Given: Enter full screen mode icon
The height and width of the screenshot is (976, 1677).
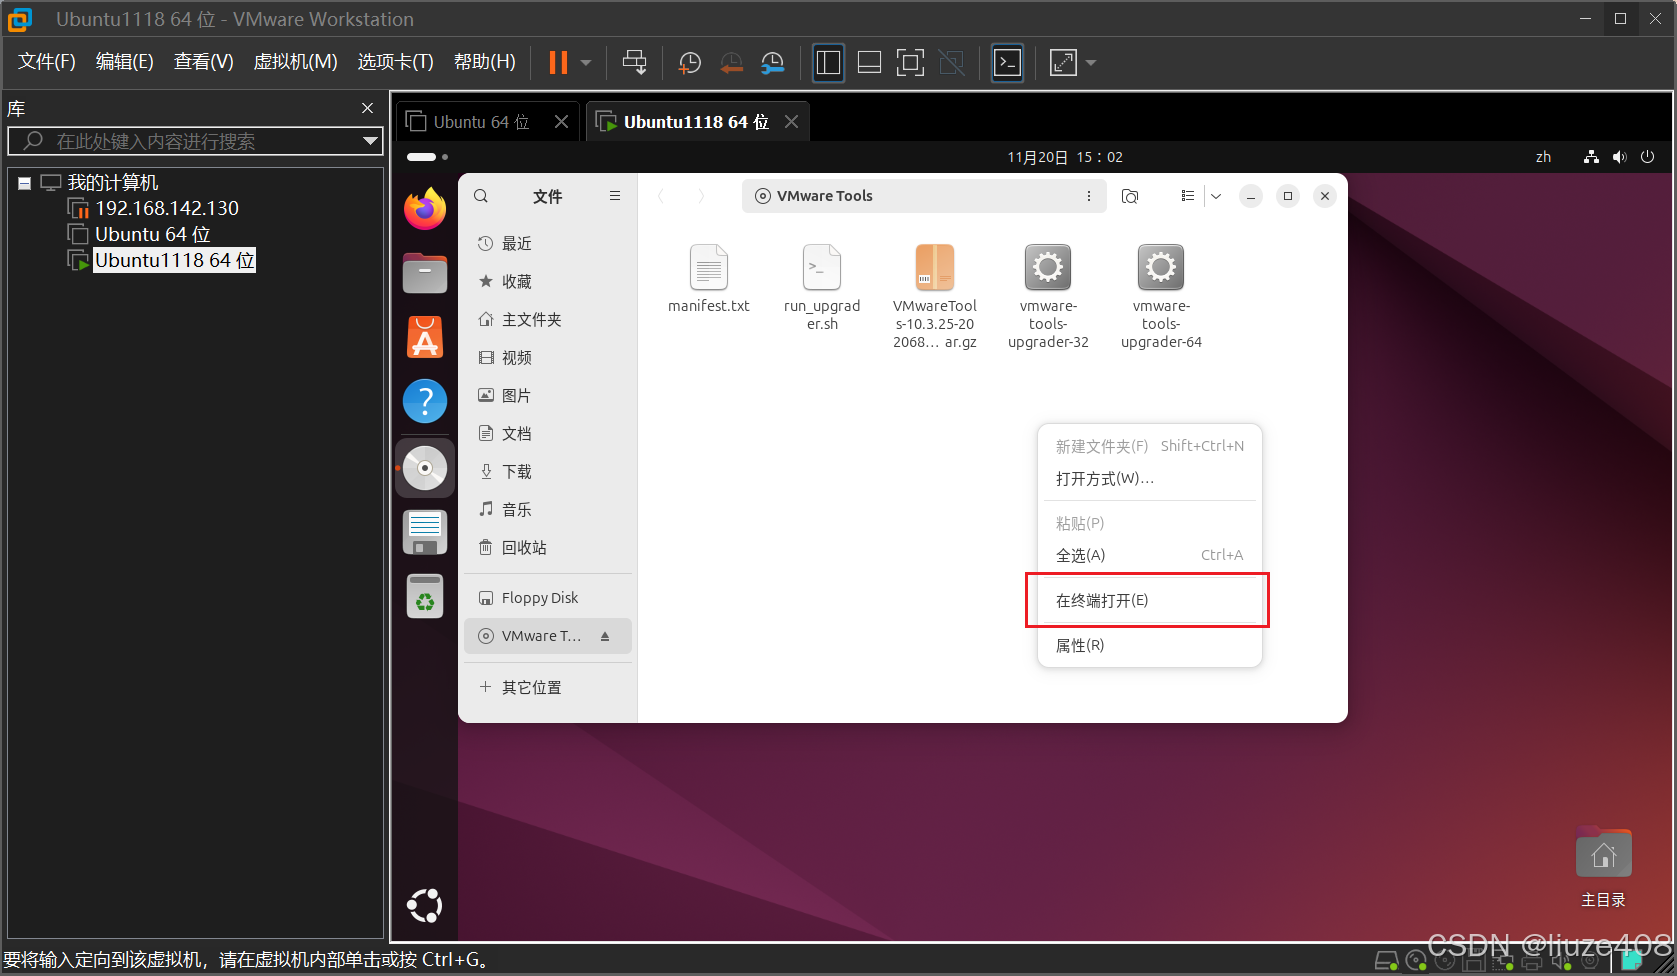Looking at the screenshot, I should pyautogui.click(x=910, y=62).
